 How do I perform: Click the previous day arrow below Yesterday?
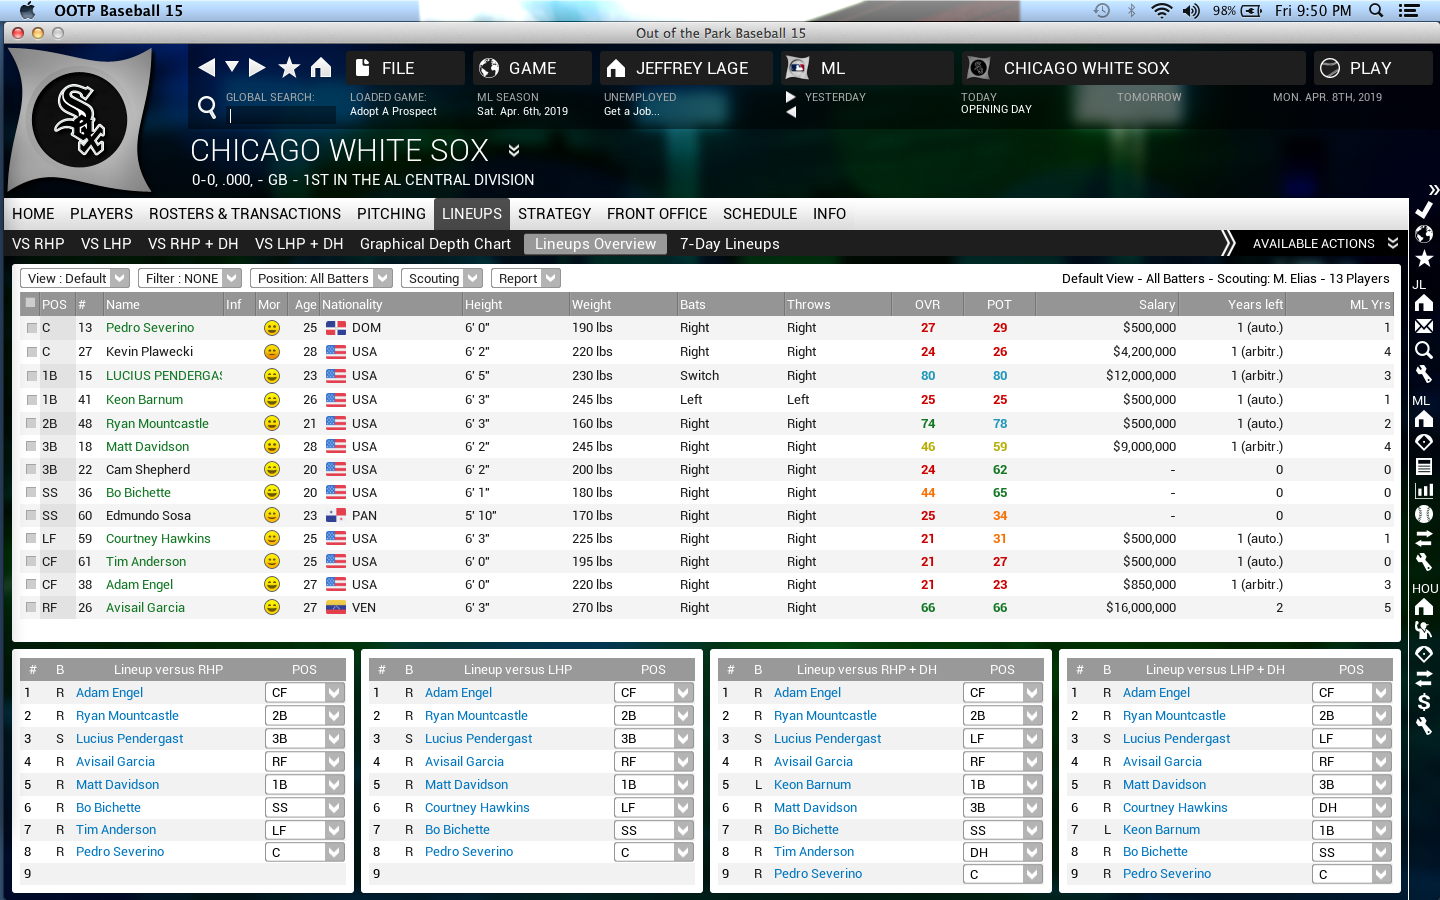(x=791, y=112)
